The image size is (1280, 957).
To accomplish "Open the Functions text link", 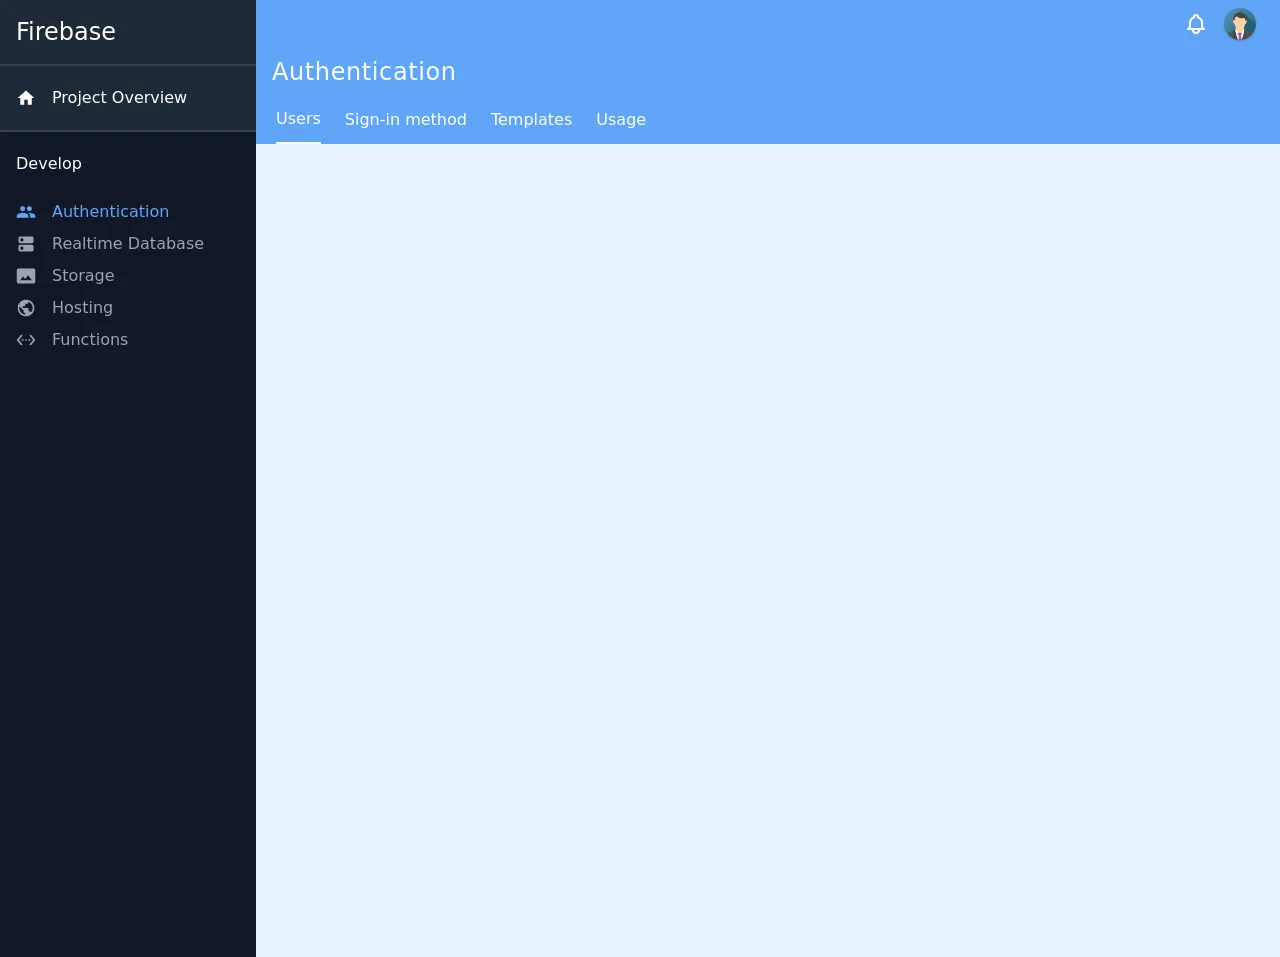I will tap(90, 340).
